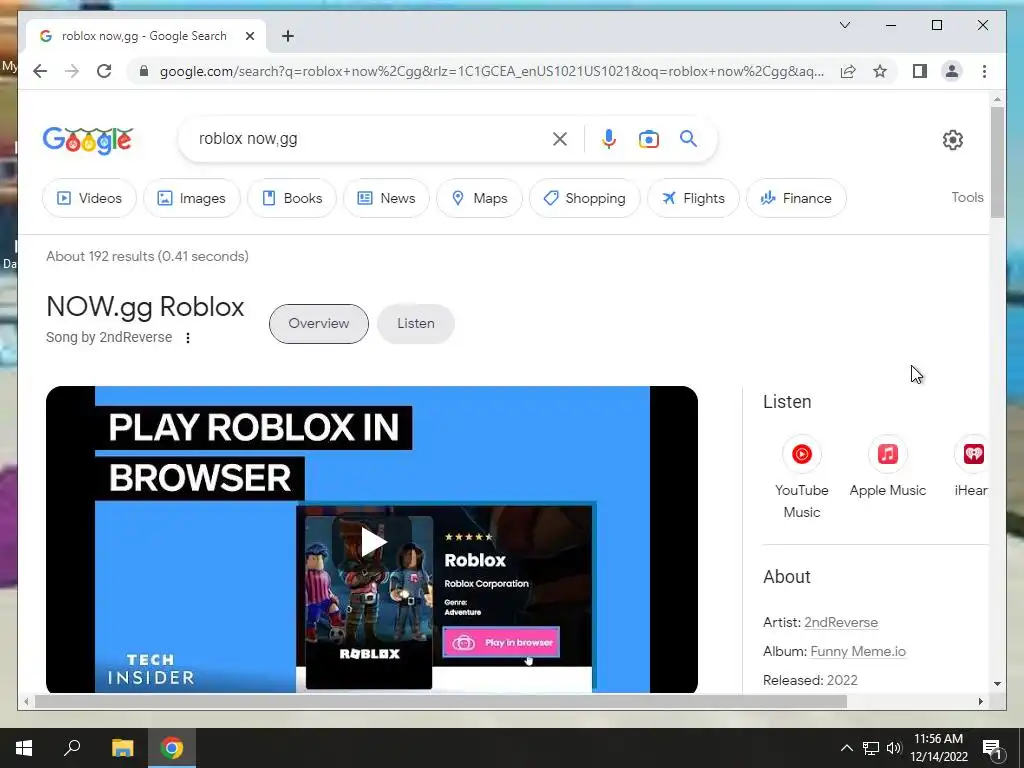Click the Chrome taskbar icon
Viewport: 1024px width, 768px height.
pos(172,748)
